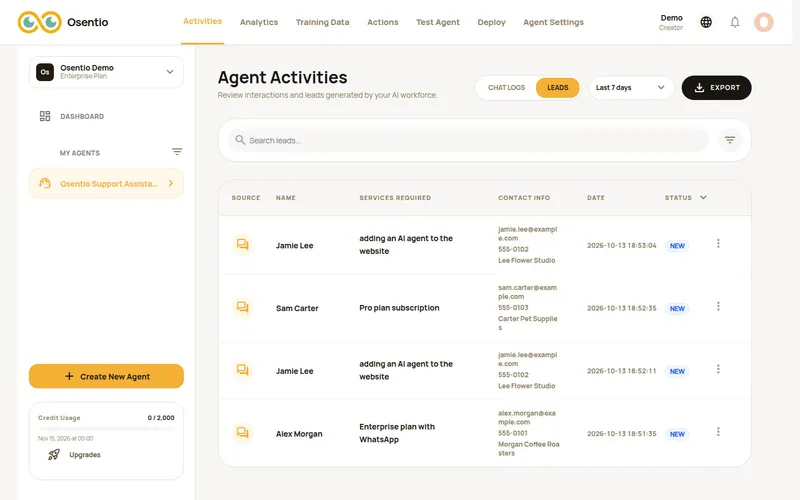Click the Date column header
Viewport: 800px width, 500px height.
pos(595,197)
